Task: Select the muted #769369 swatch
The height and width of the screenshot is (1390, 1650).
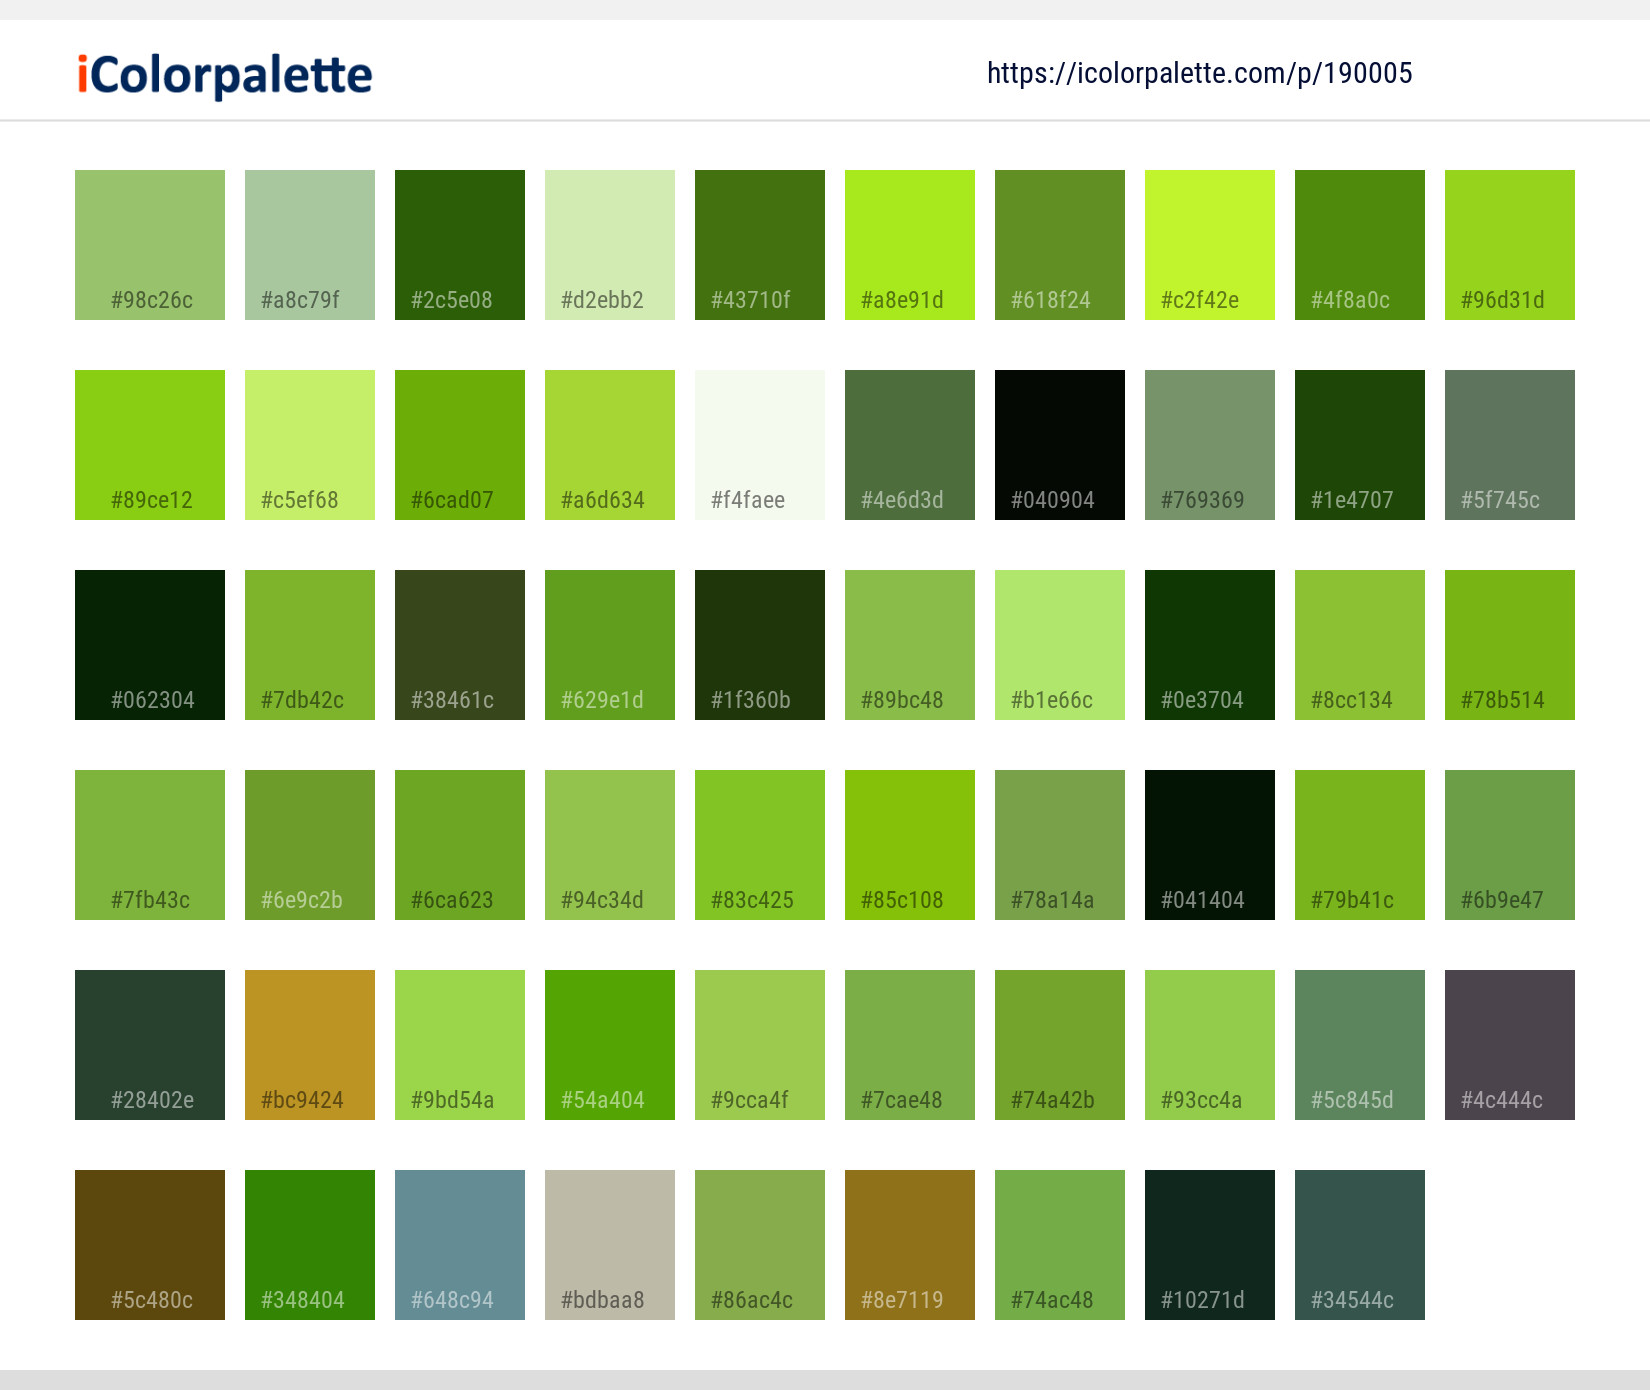Action: (1210, 445)
